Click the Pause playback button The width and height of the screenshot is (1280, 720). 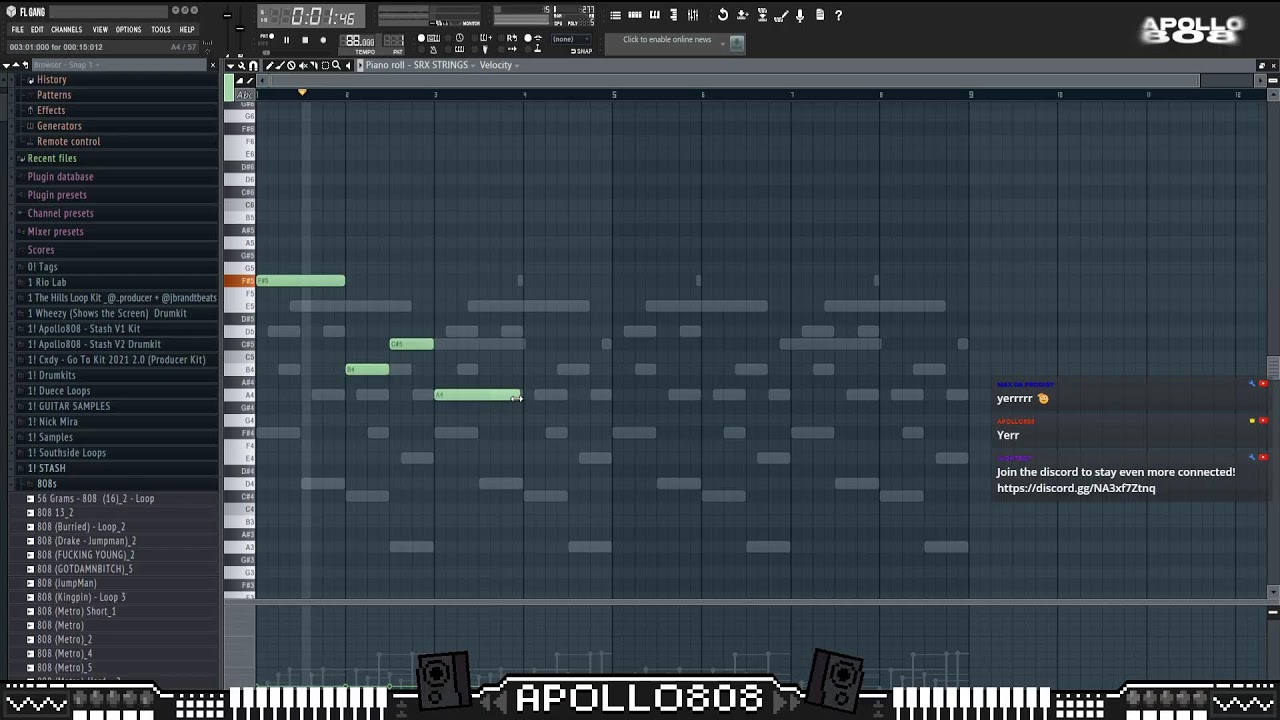pos(286,40)
